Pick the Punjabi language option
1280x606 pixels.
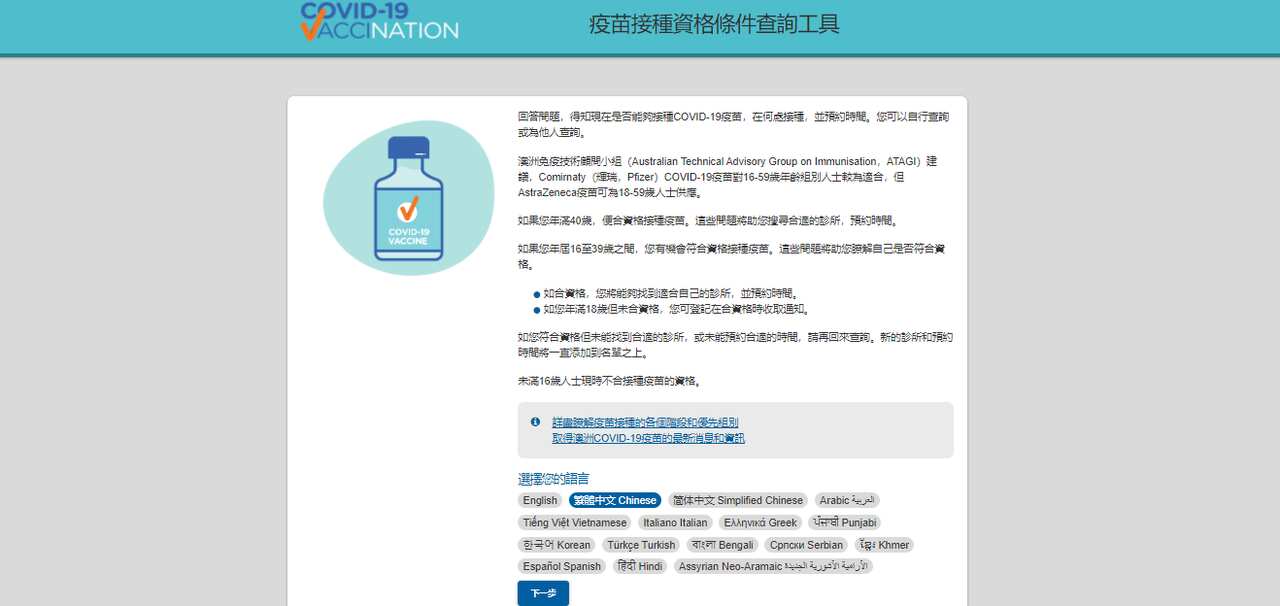pyautogui.click(x=843, y=522)
